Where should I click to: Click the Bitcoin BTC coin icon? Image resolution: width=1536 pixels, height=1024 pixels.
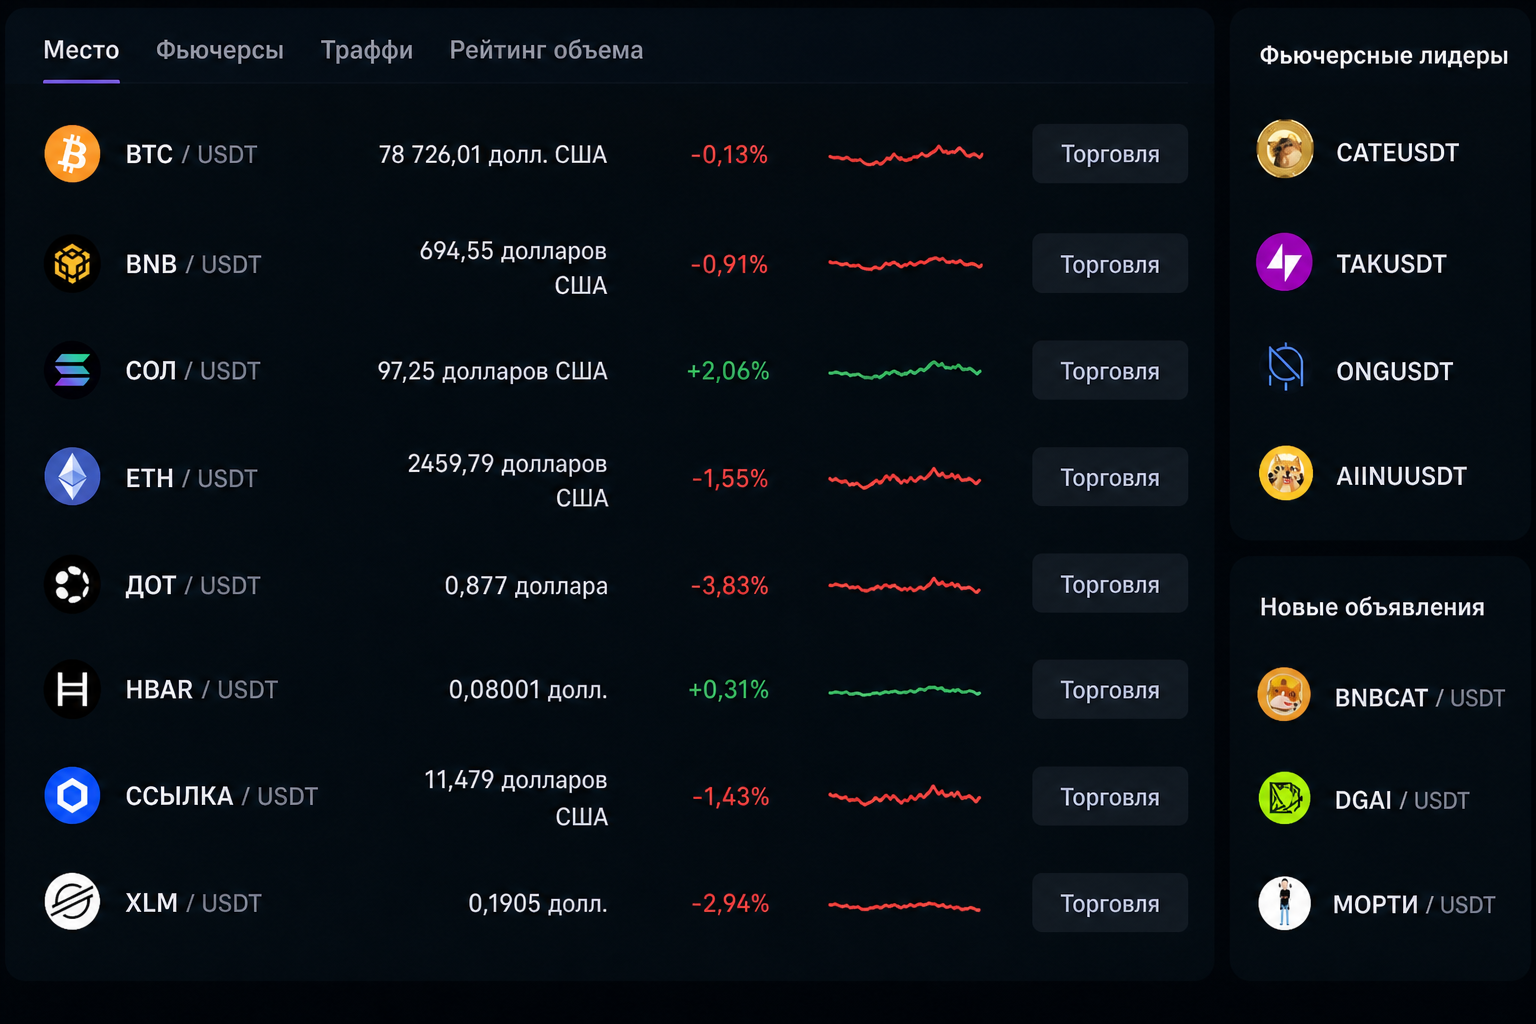72,154
